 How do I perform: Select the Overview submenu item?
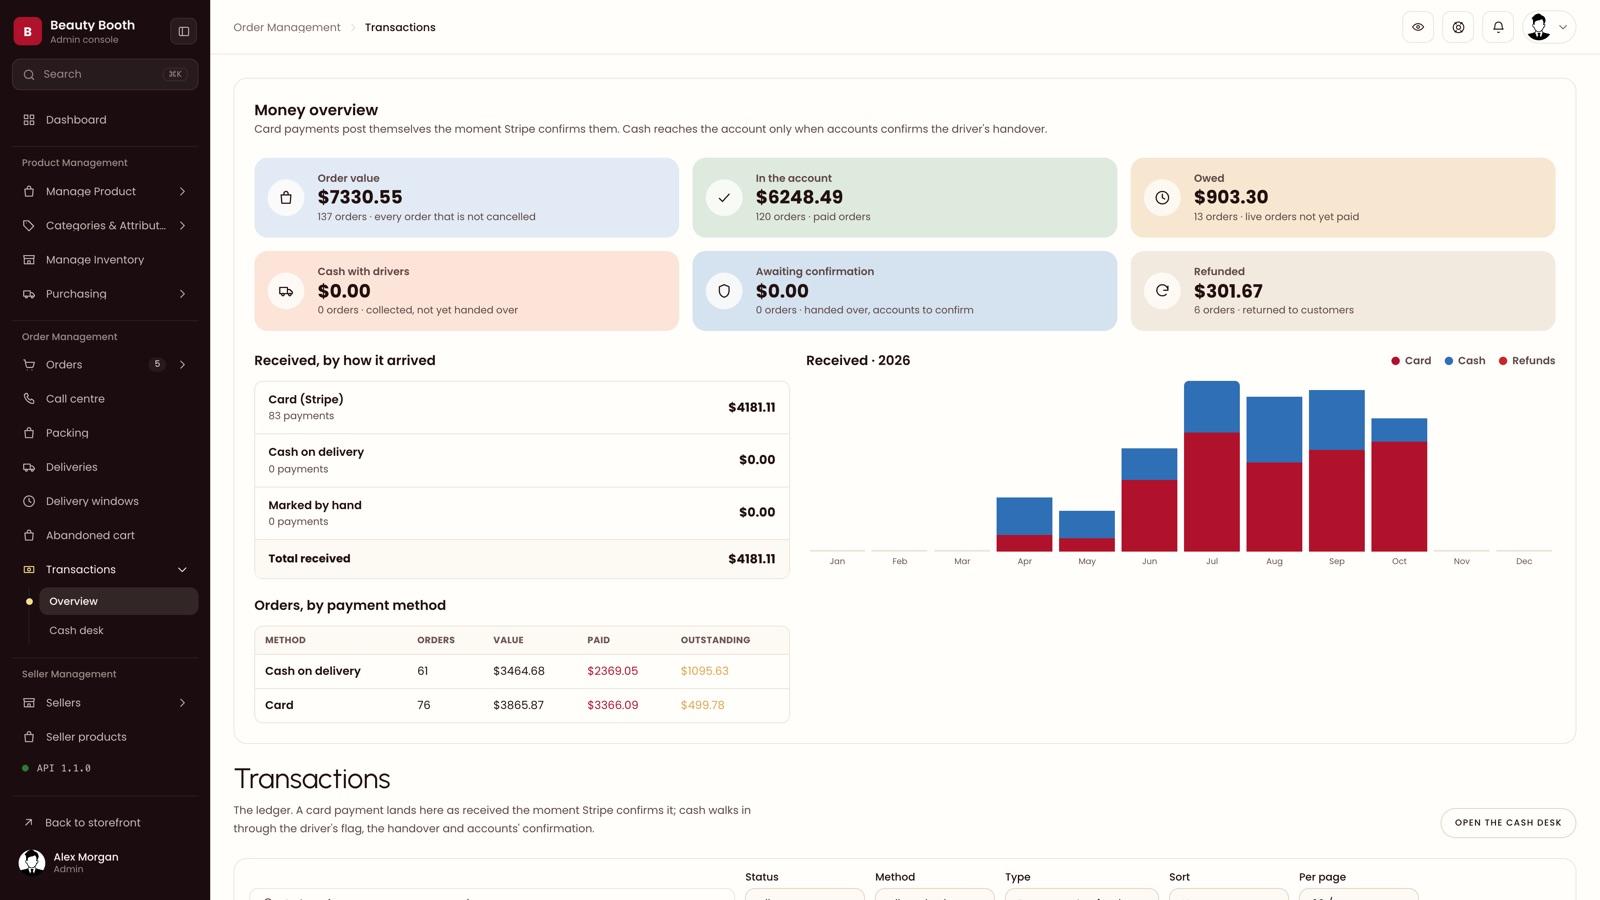118,601
